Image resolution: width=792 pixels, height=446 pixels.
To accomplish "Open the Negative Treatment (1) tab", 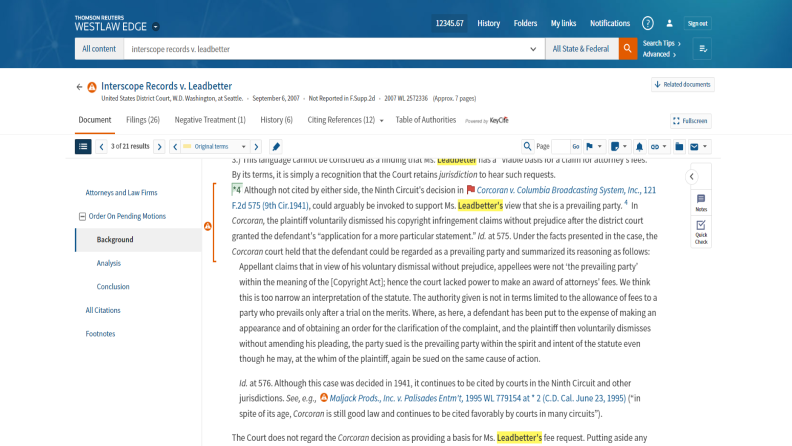I will 210,120.
